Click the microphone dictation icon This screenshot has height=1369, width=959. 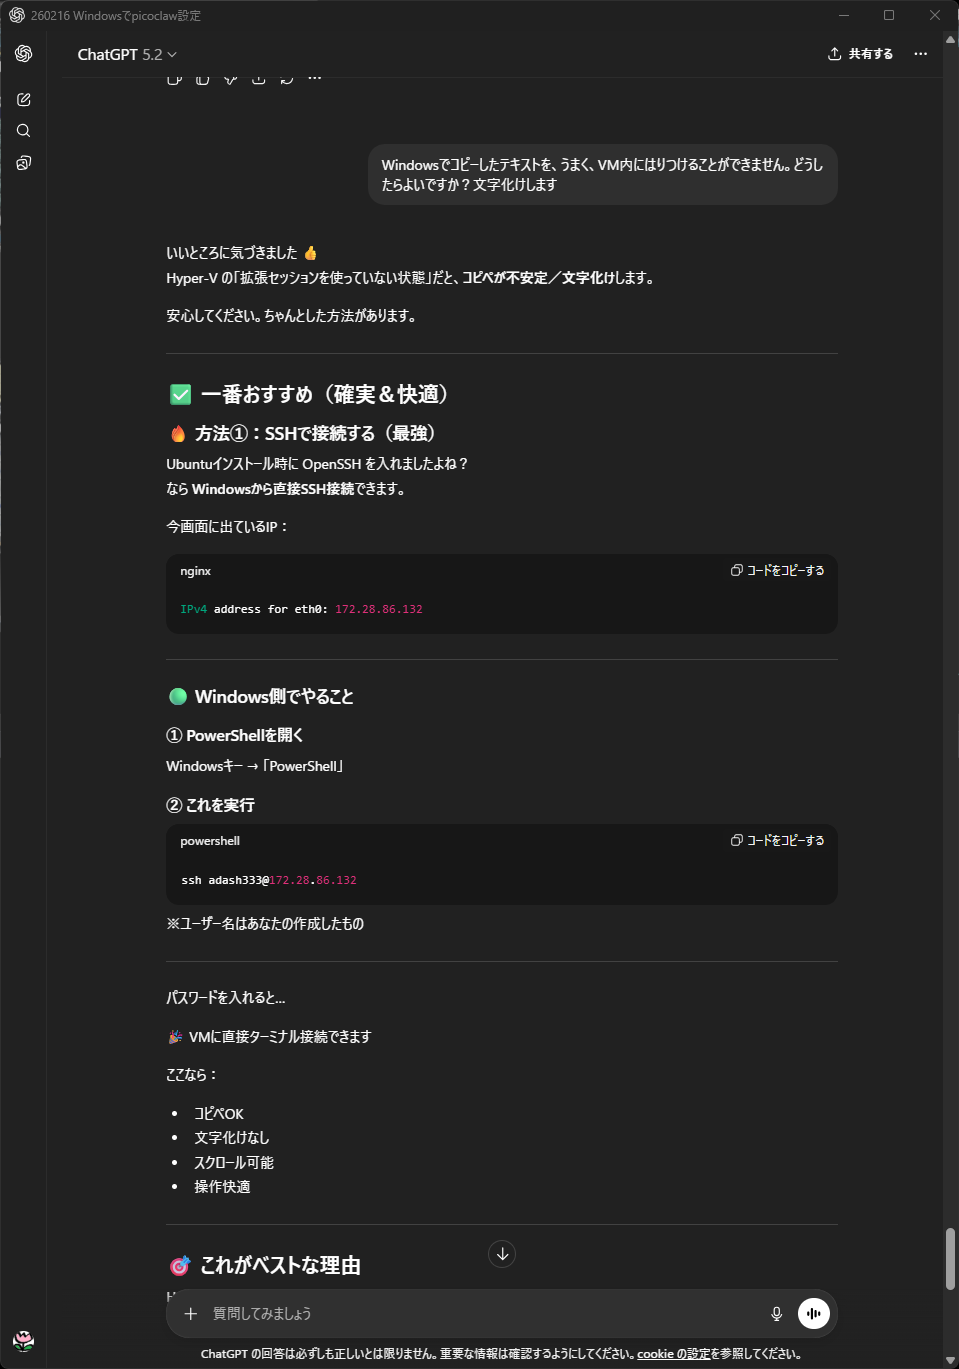point(776,1314)
